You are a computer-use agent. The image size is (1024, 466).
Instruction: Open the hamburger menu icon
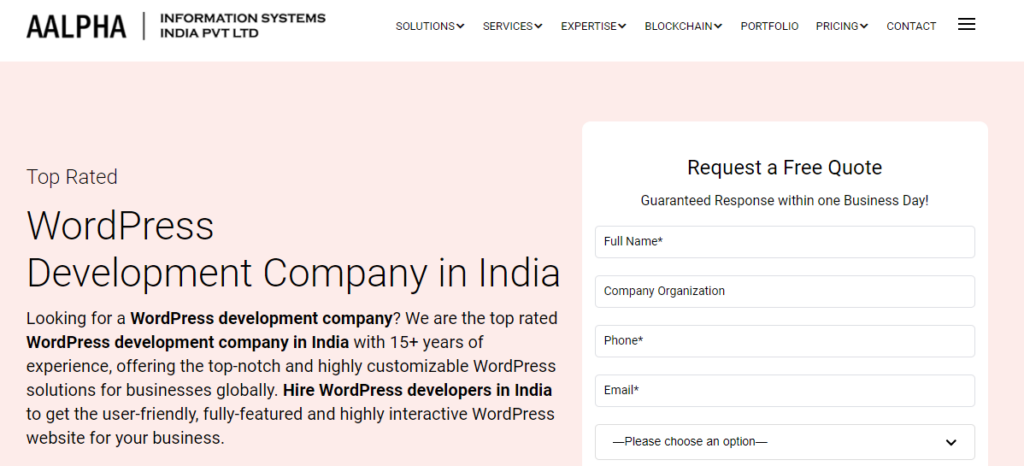pyautogui.click(x=966, y=25)
